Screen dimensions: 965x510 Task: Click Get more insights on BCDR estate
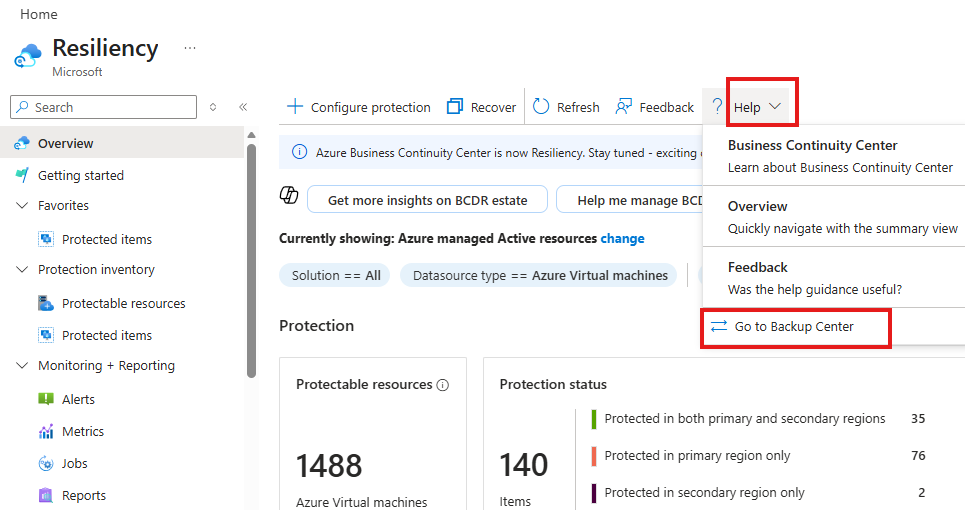click(427, 200)
